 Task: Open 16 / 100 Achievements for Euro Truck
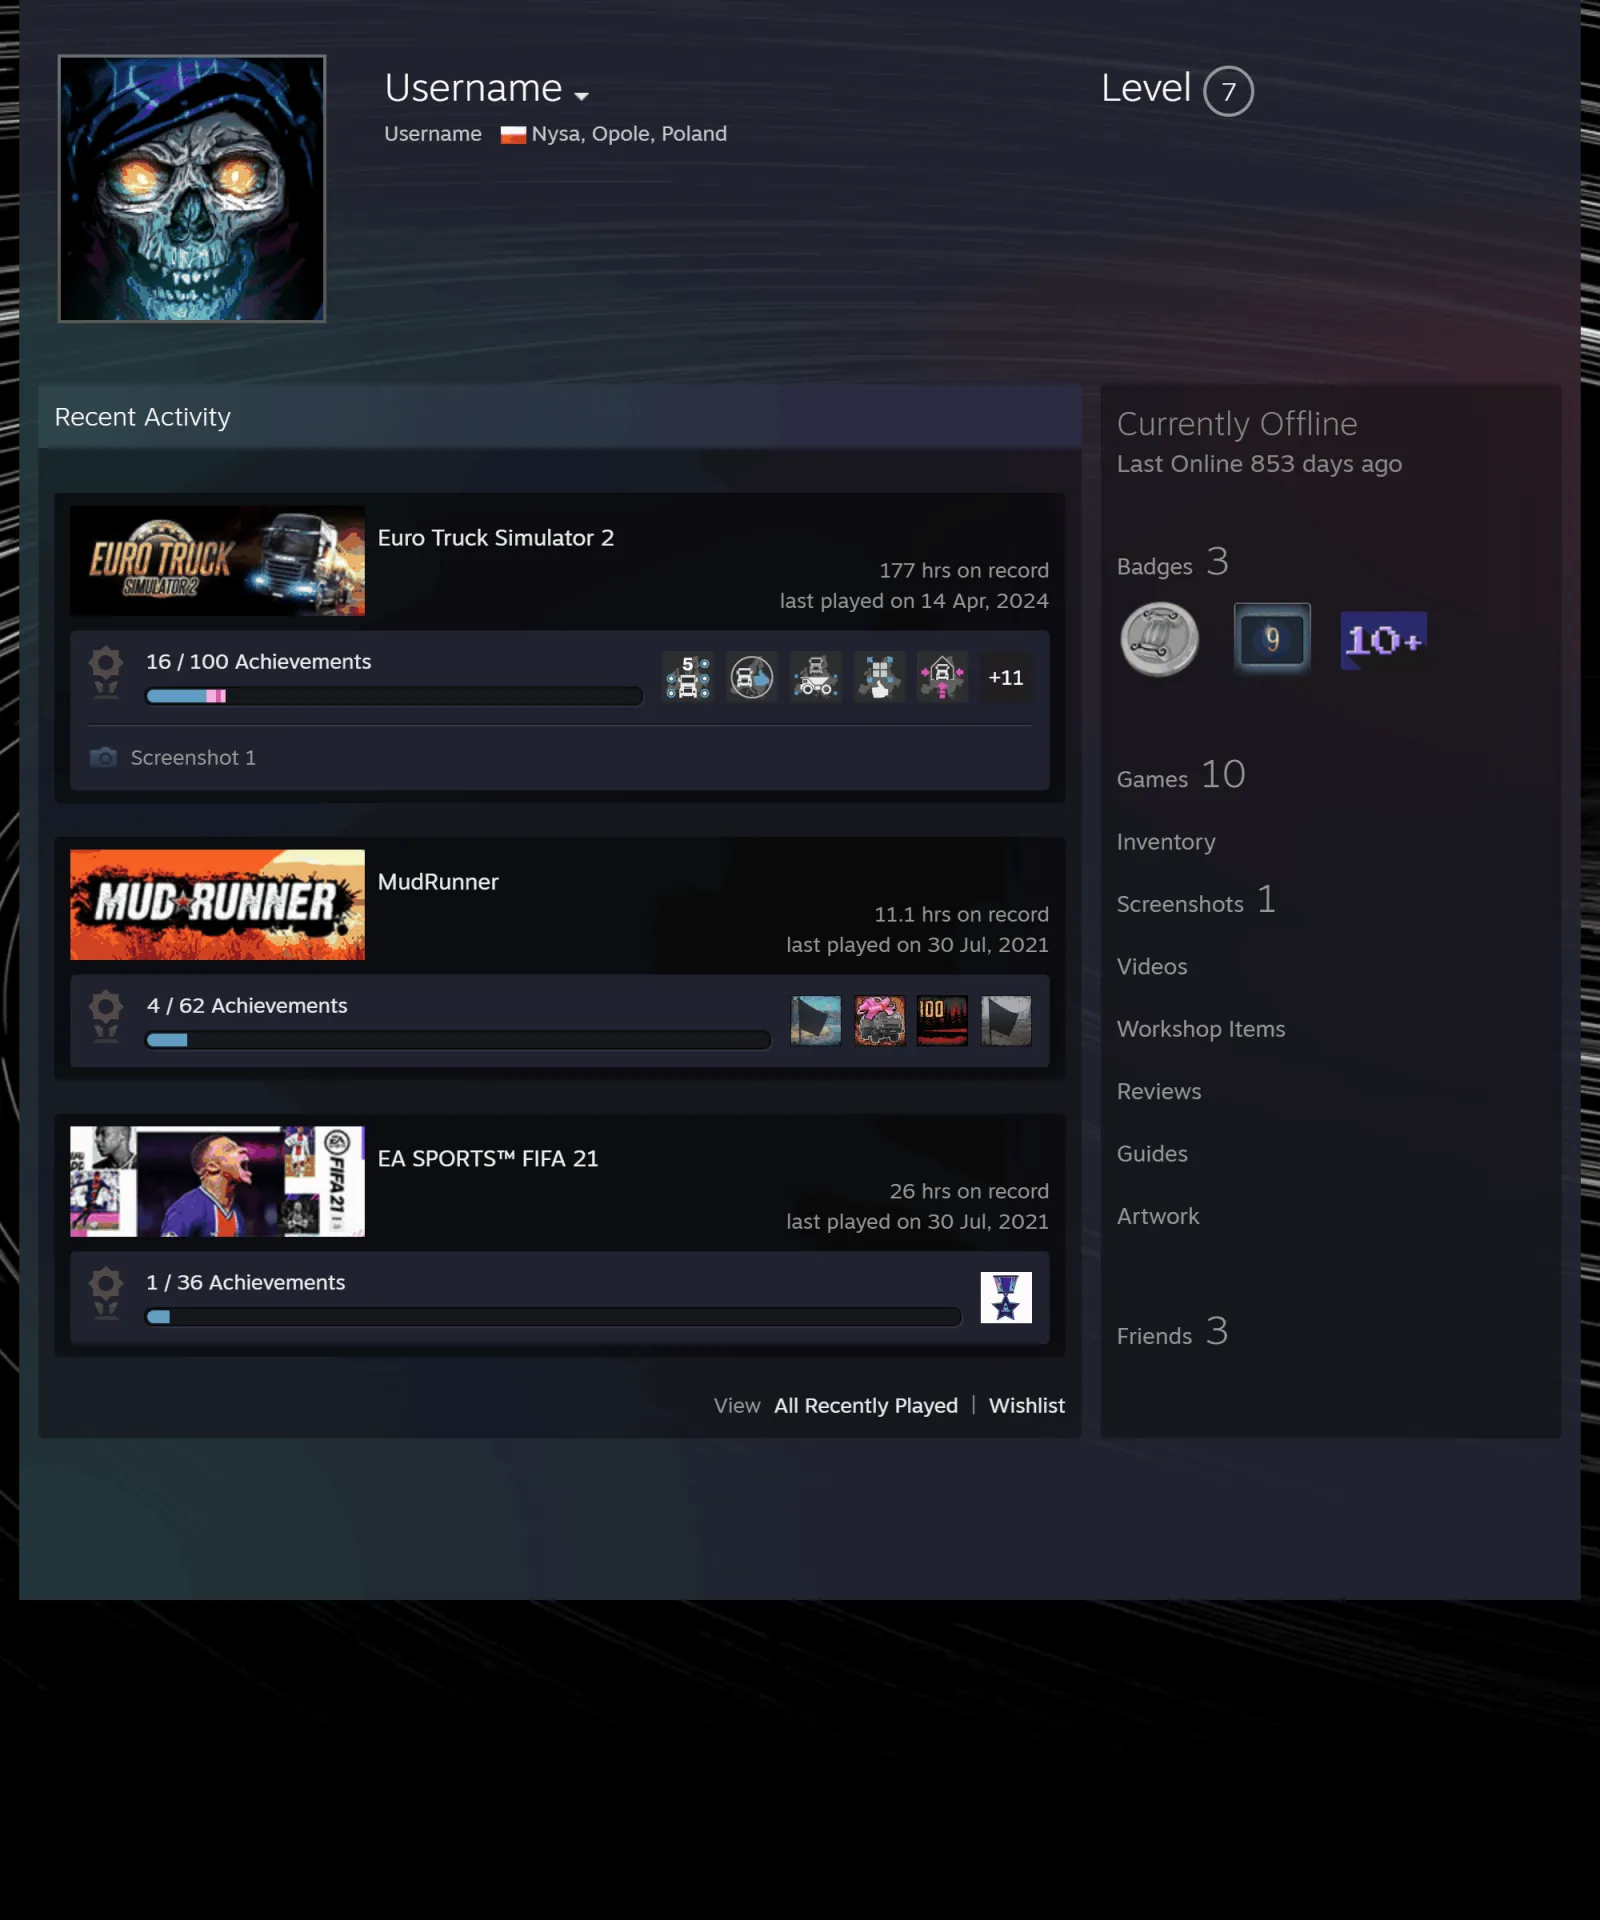tap(259, 661)
